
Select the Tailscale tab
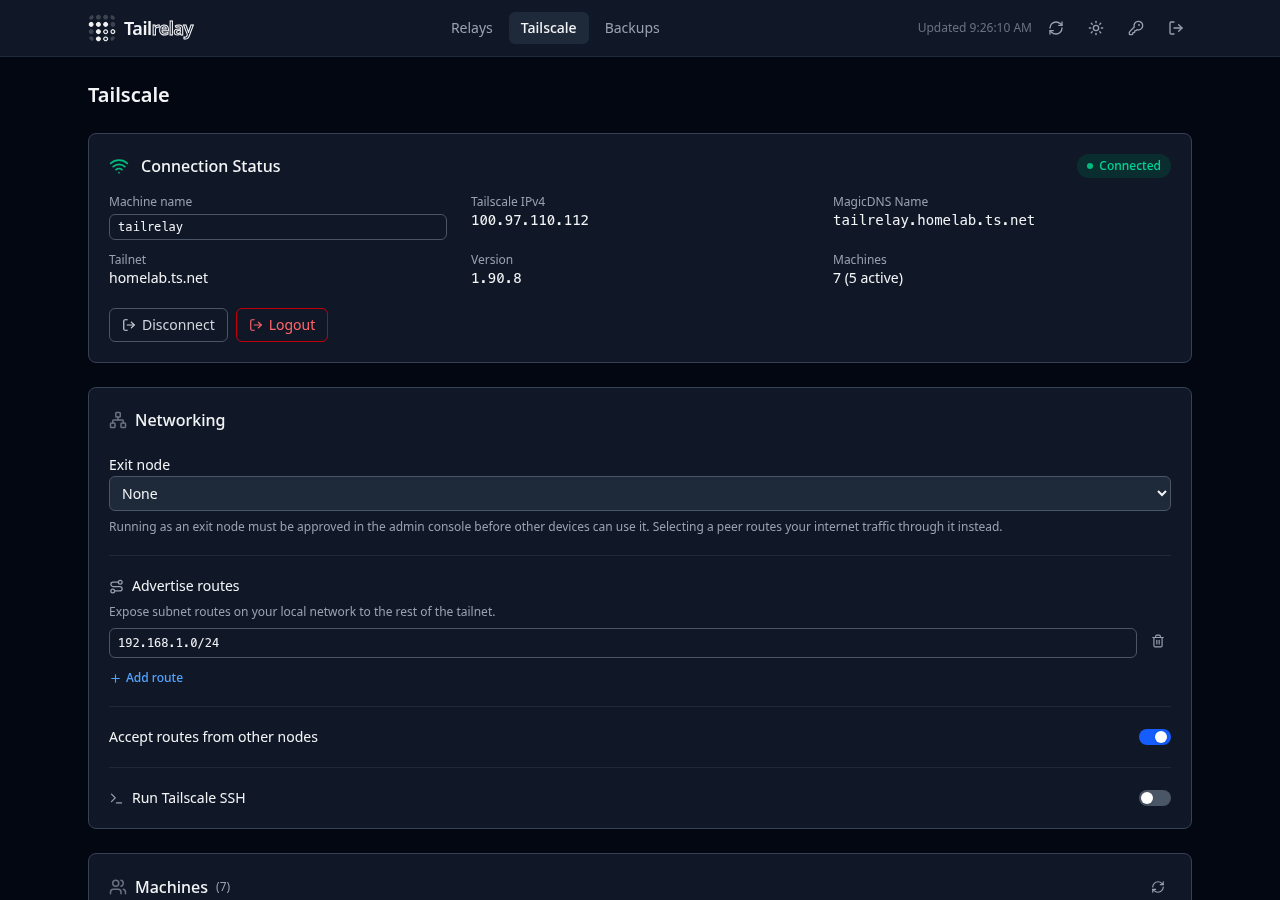click(549, 28)
